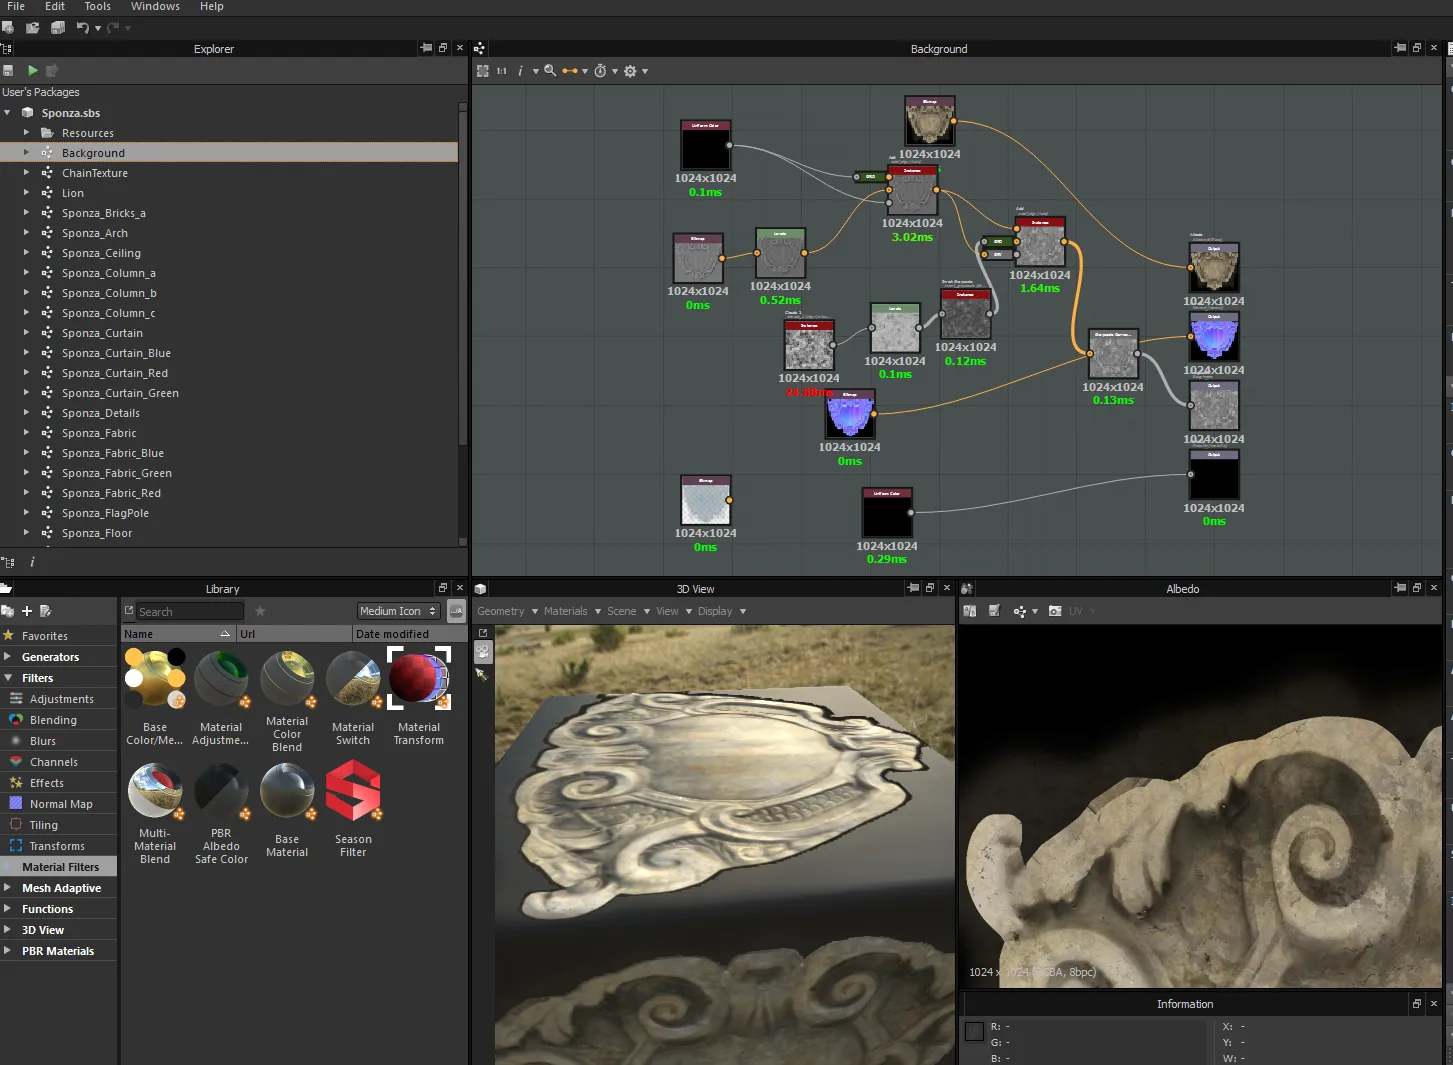Open the File menu

(x=16, y=6)
